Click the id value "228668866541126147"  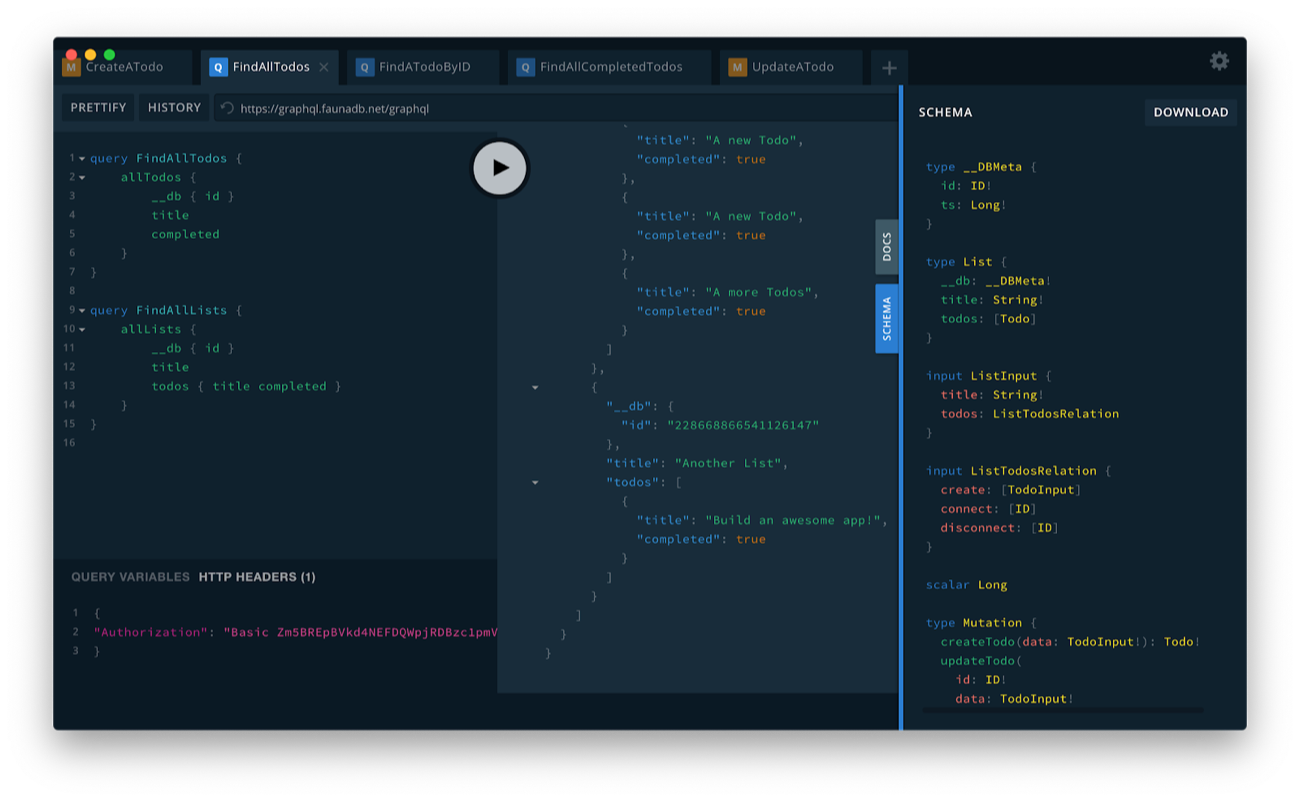coord(743,425)
